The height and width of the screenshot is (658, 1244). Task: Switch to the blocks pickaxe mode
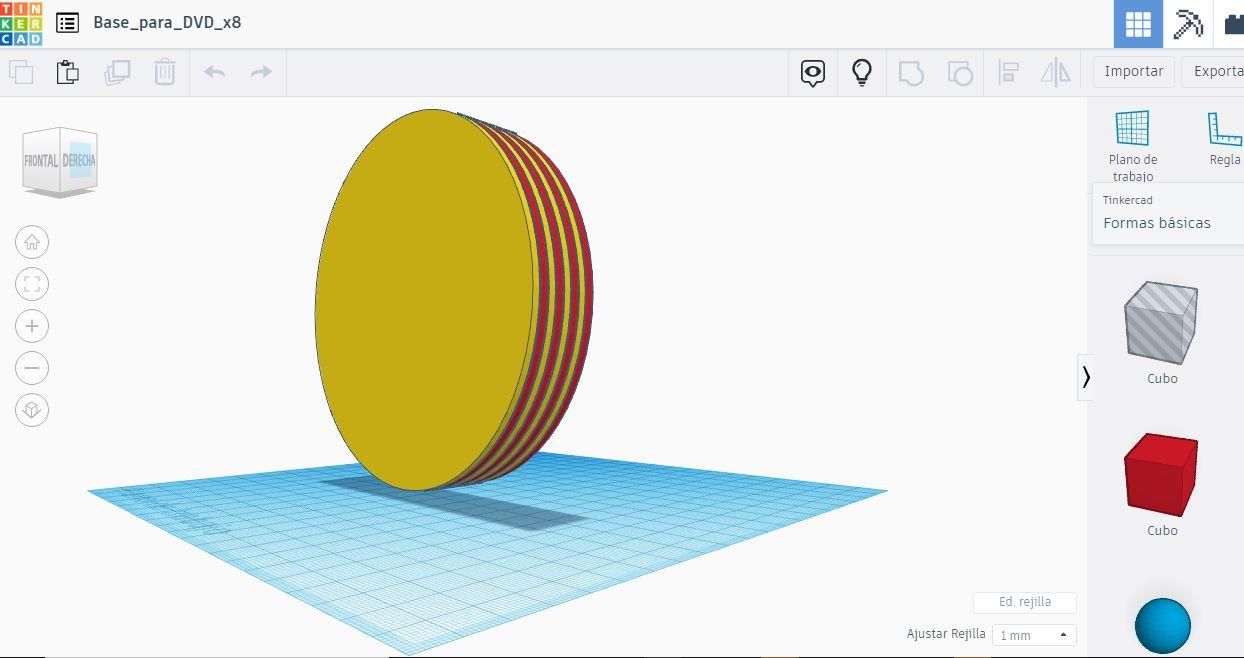(x=1188, y=24)
